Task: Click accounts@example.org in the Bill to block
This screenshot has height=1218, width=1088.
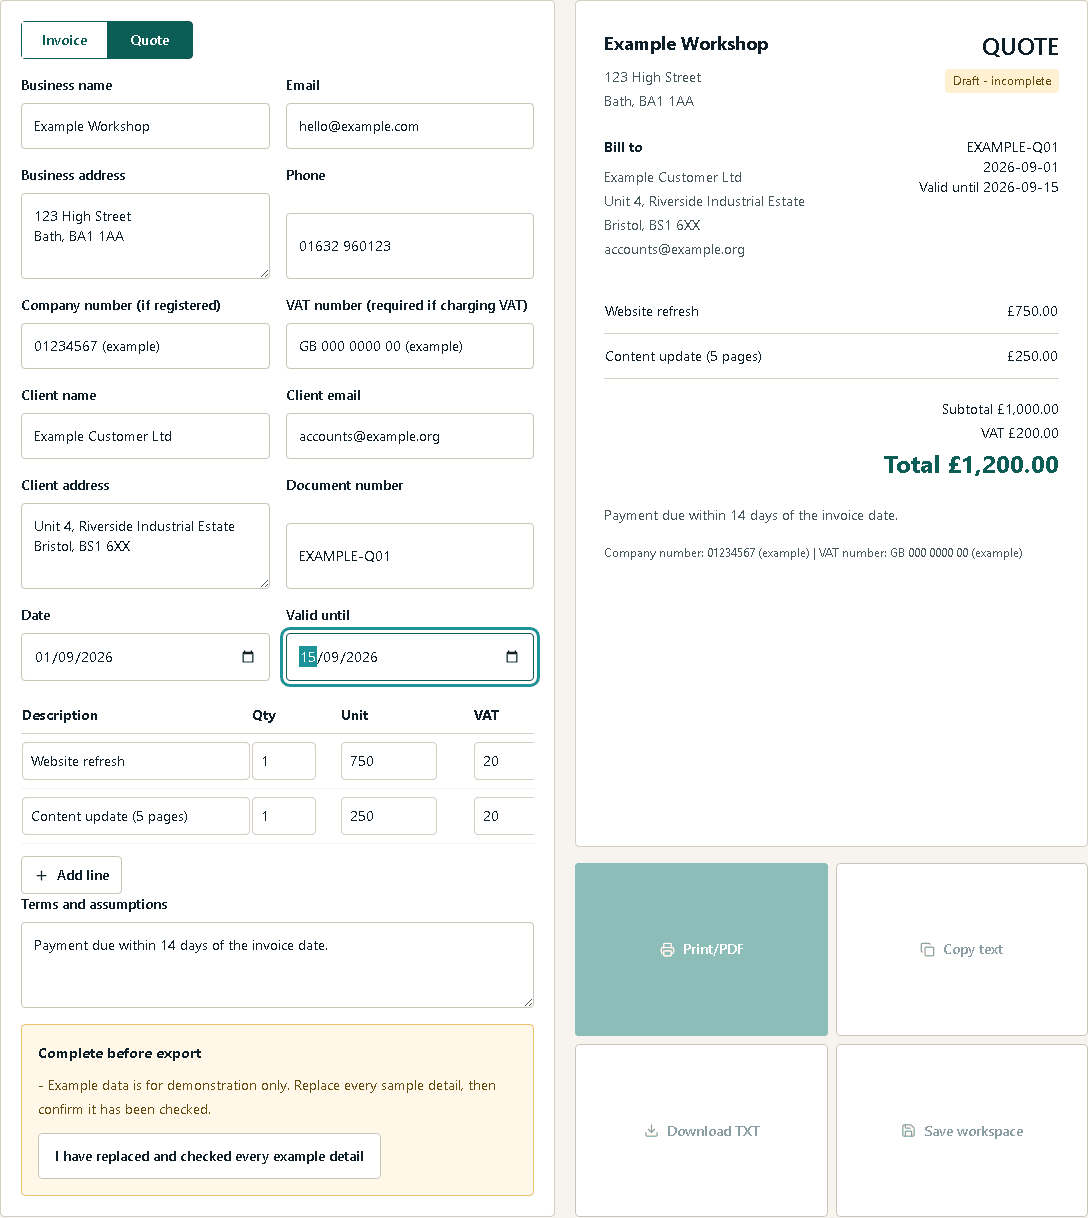Action: (x=674, y=249)
